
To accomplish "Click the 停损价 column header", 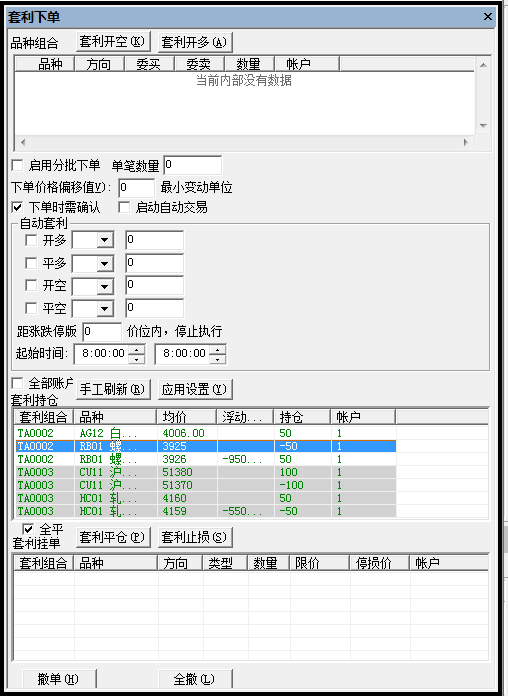I will (380, 563).
